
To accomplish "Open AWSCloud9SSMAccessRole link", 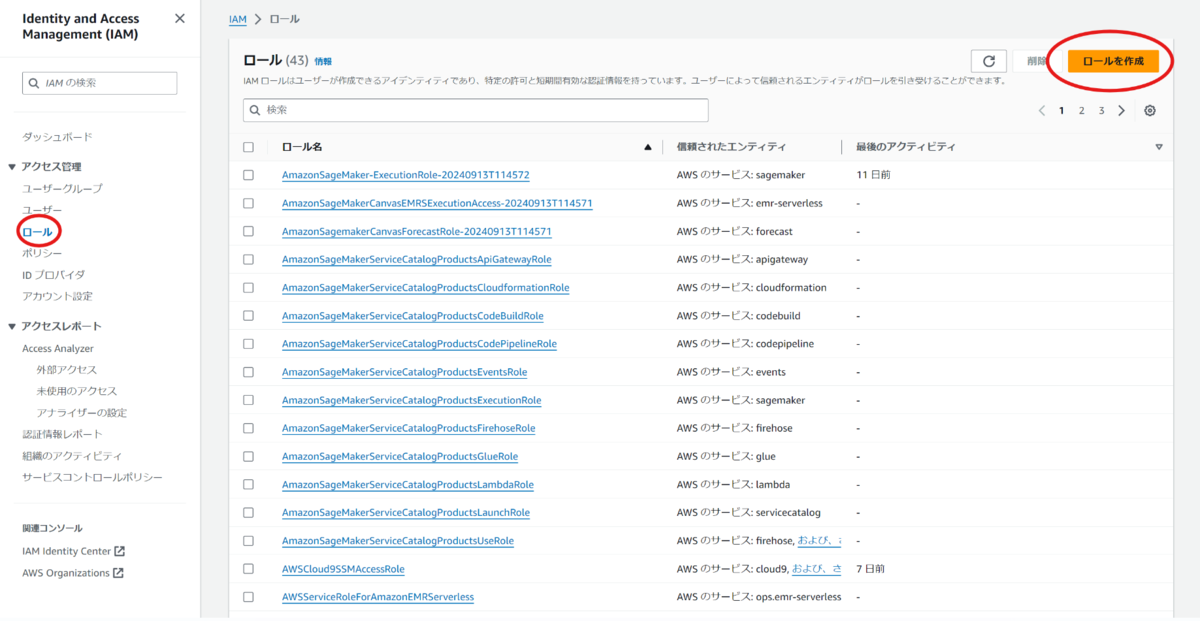I will click(x=343, y=569).
